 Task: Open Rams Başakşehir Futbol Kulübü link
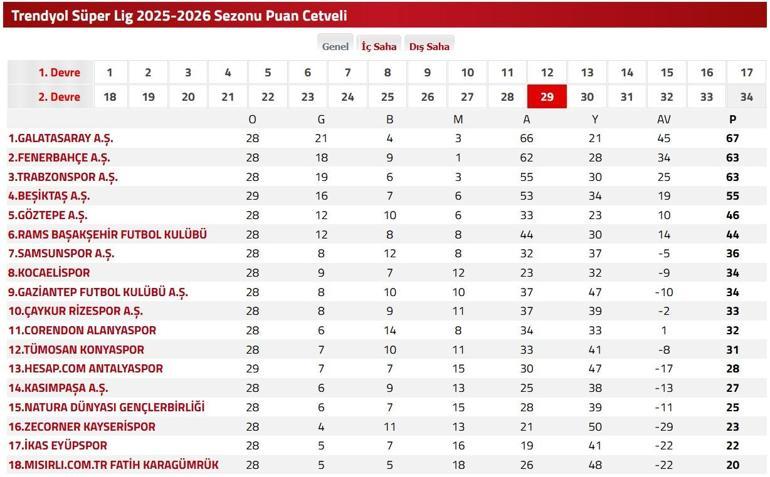[107, 234]
